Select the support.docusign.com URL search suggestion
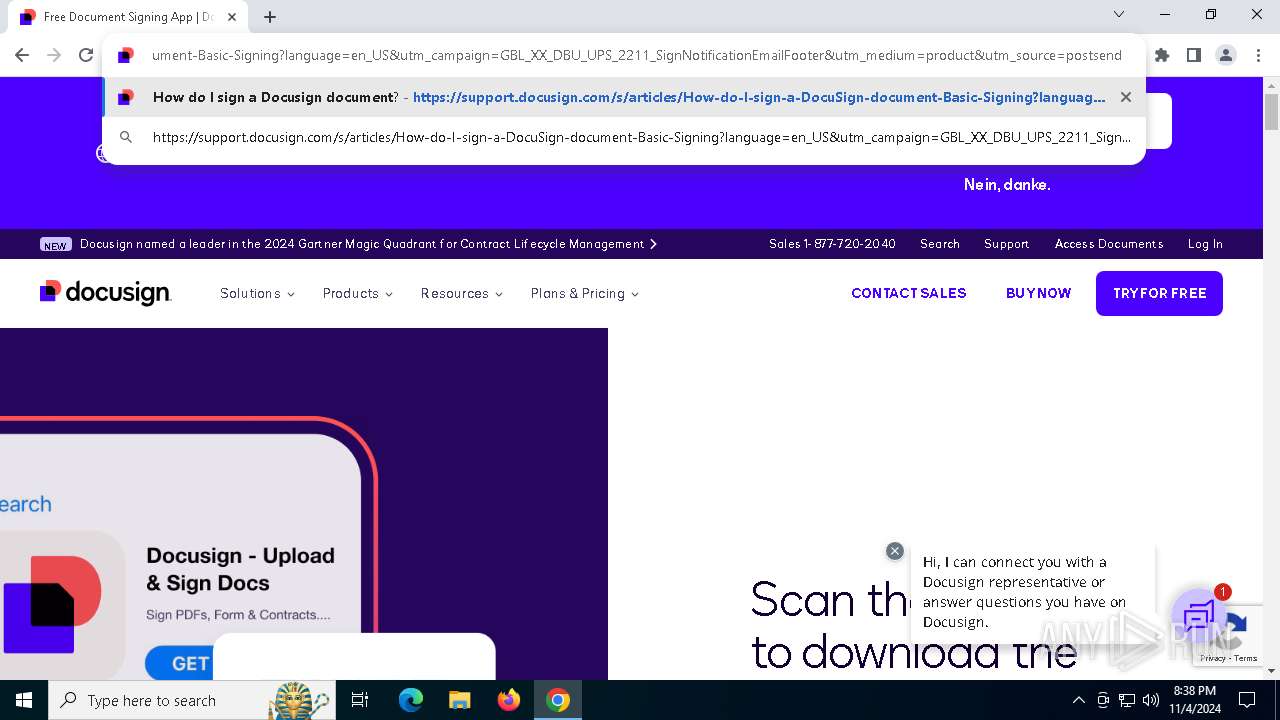The image size is (1280, 720). click(624, 137)
